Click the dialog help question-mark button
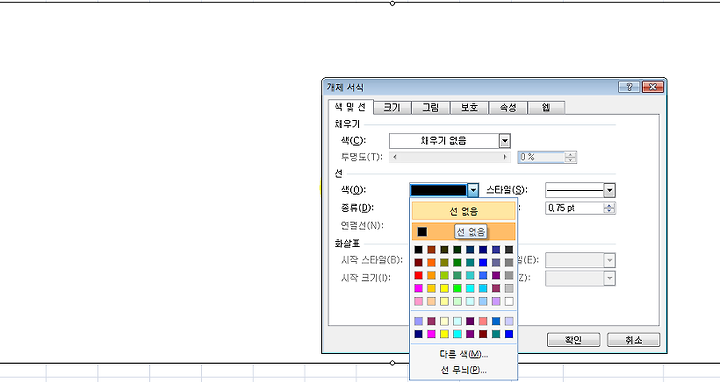The height and width of the screenshot is (382, 720). 629,87
